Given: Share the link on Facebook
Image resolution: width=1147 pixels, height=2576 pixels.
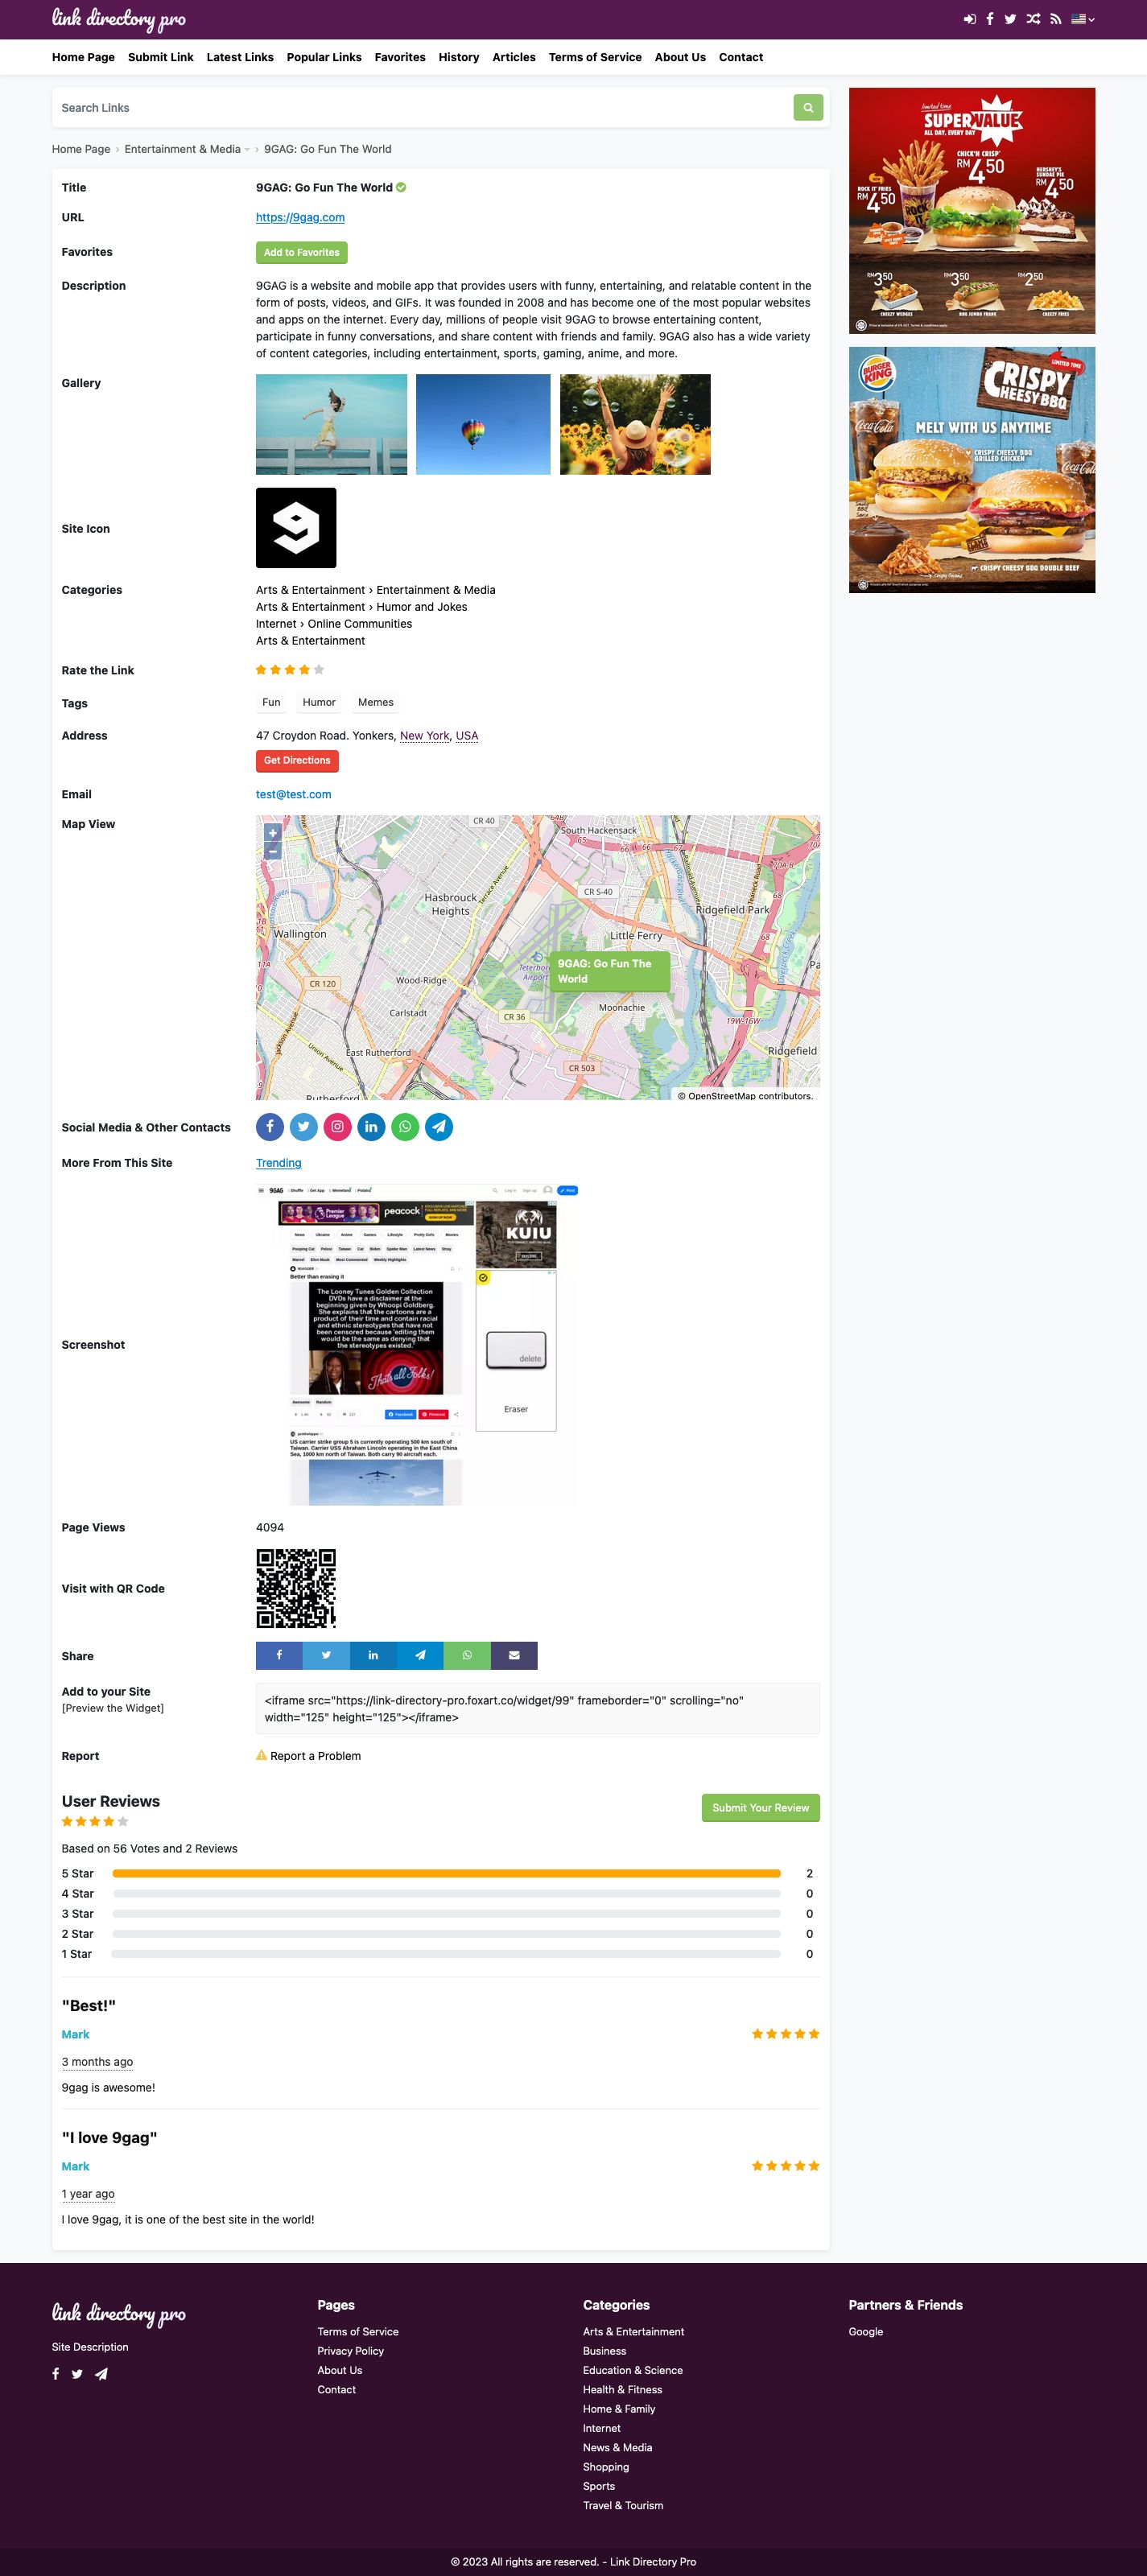Looking at the screenshot, I should coord(279,1655).
